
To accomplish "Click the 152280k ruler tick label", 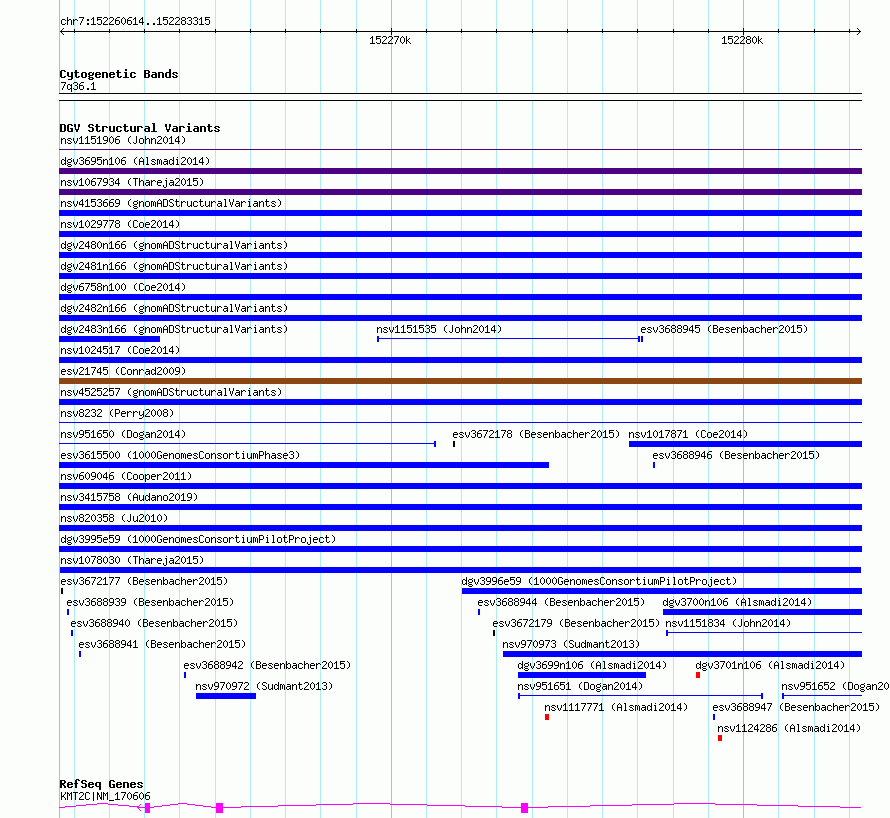I will (x=742, y=40).
